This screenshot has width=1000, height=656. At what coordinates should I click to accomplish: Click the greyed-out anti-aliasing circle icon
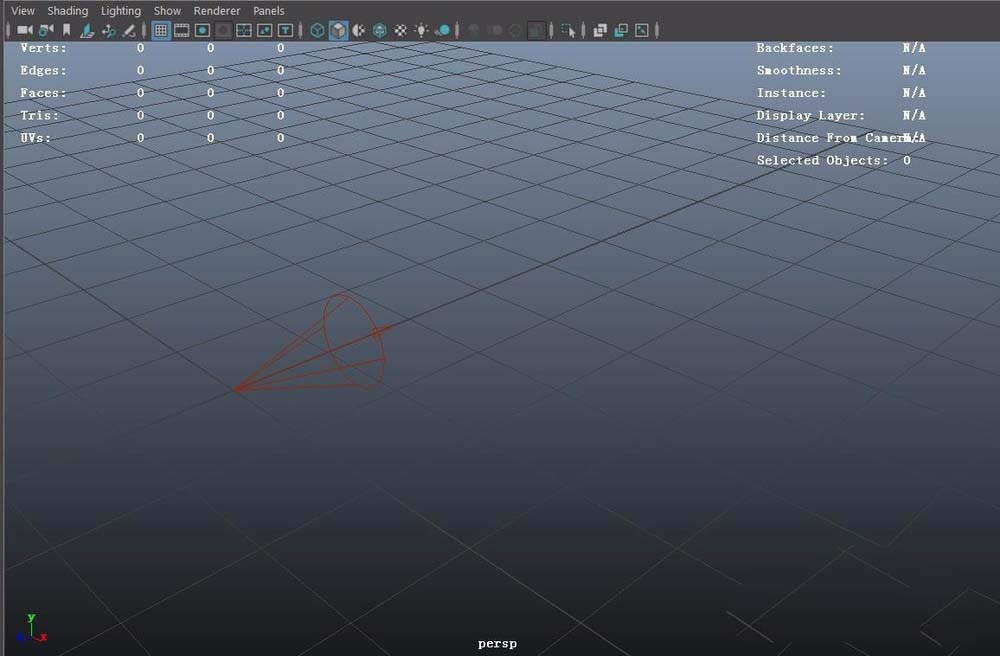coord(515,30)
